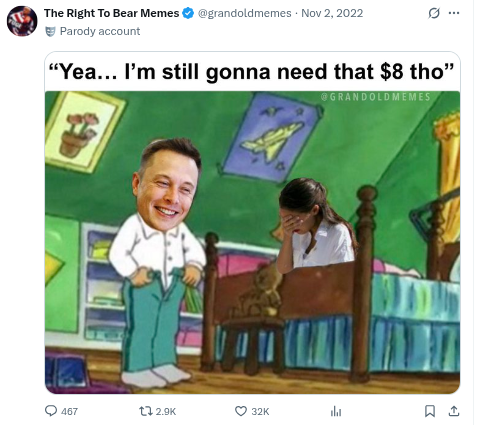The width and height of the screenshot is (481, 425).
Task: Click the 32K likes count
Action: (260, 411)
